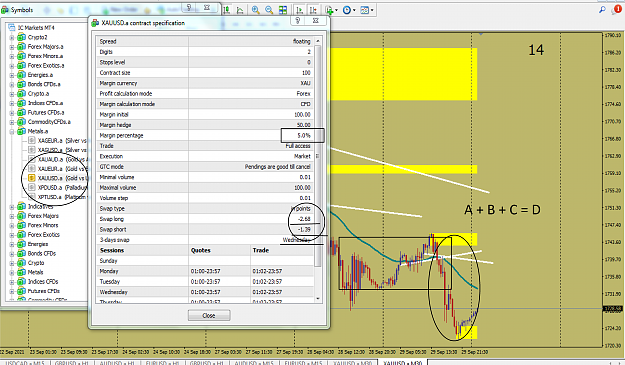625x365 pixels.
Task: Click the 'Maximal volume' row label
Action: [x=118, y=188]
